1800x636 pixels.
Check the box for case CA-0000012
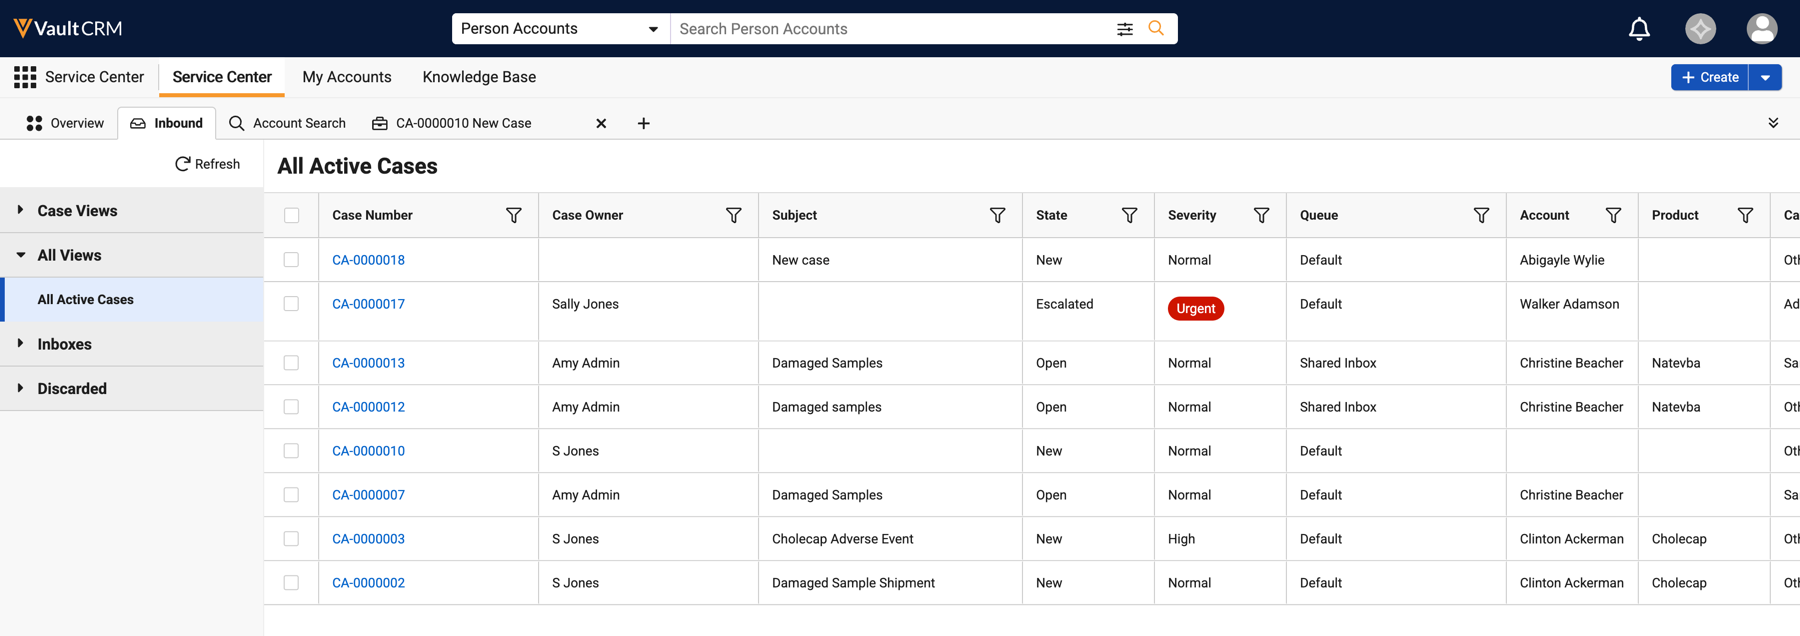pos(291,407)
